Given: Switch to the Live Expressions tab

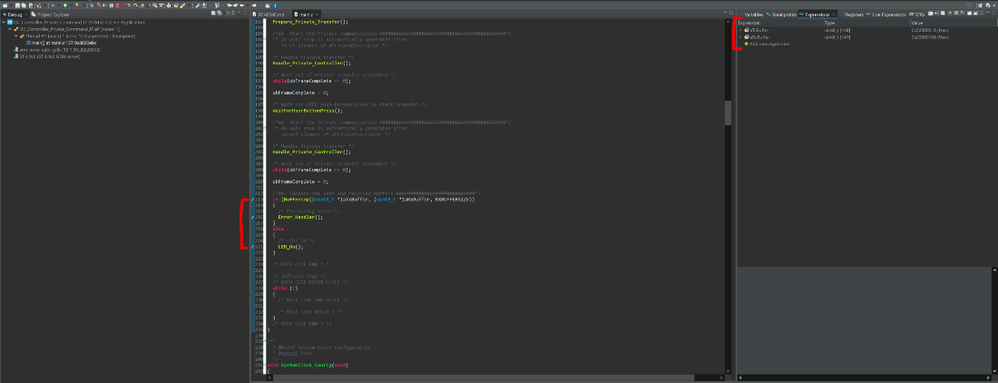Looking at the screenshot, I should 886,14.
